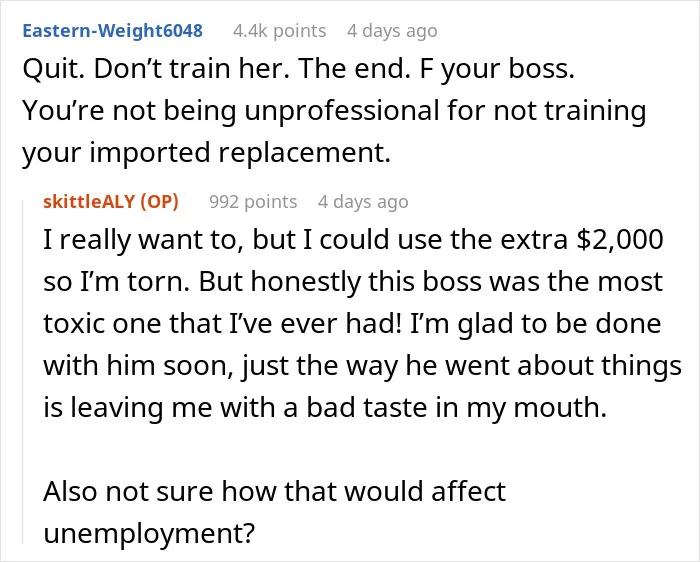Click the text 'F your boss.'
The image size is (700, 562).
pyautogui.click(x=497, y=69)
